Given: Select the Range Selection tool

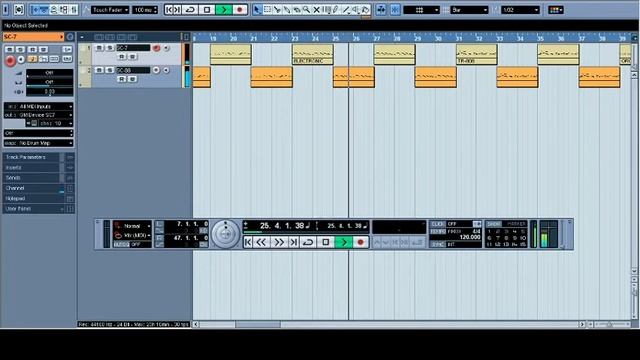Looking at the screenshot, I should (267, 9).
